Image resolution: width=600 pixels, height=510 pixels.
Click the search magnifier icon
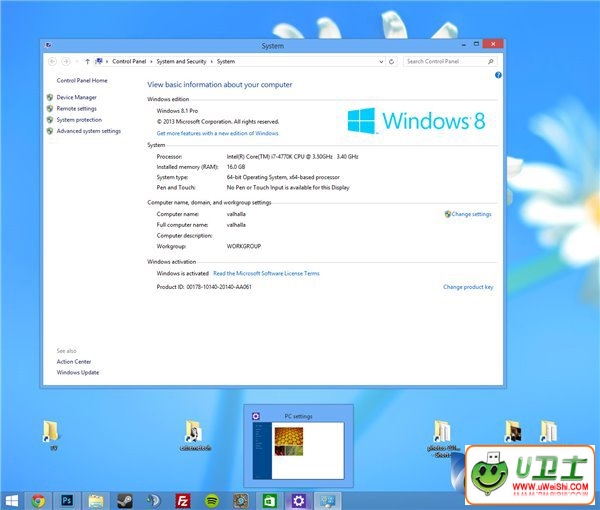point(491,61)
